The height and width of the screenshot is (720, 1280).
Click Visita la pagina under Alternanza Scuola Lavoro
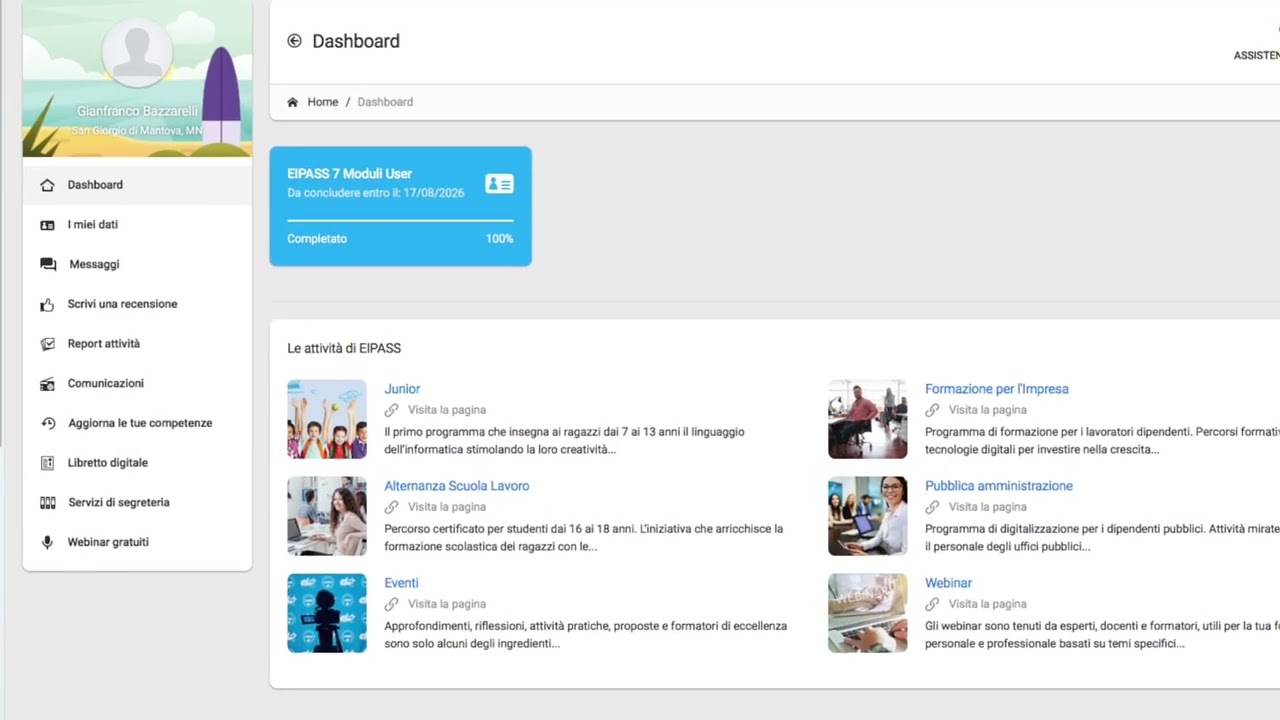coord(447,507)
